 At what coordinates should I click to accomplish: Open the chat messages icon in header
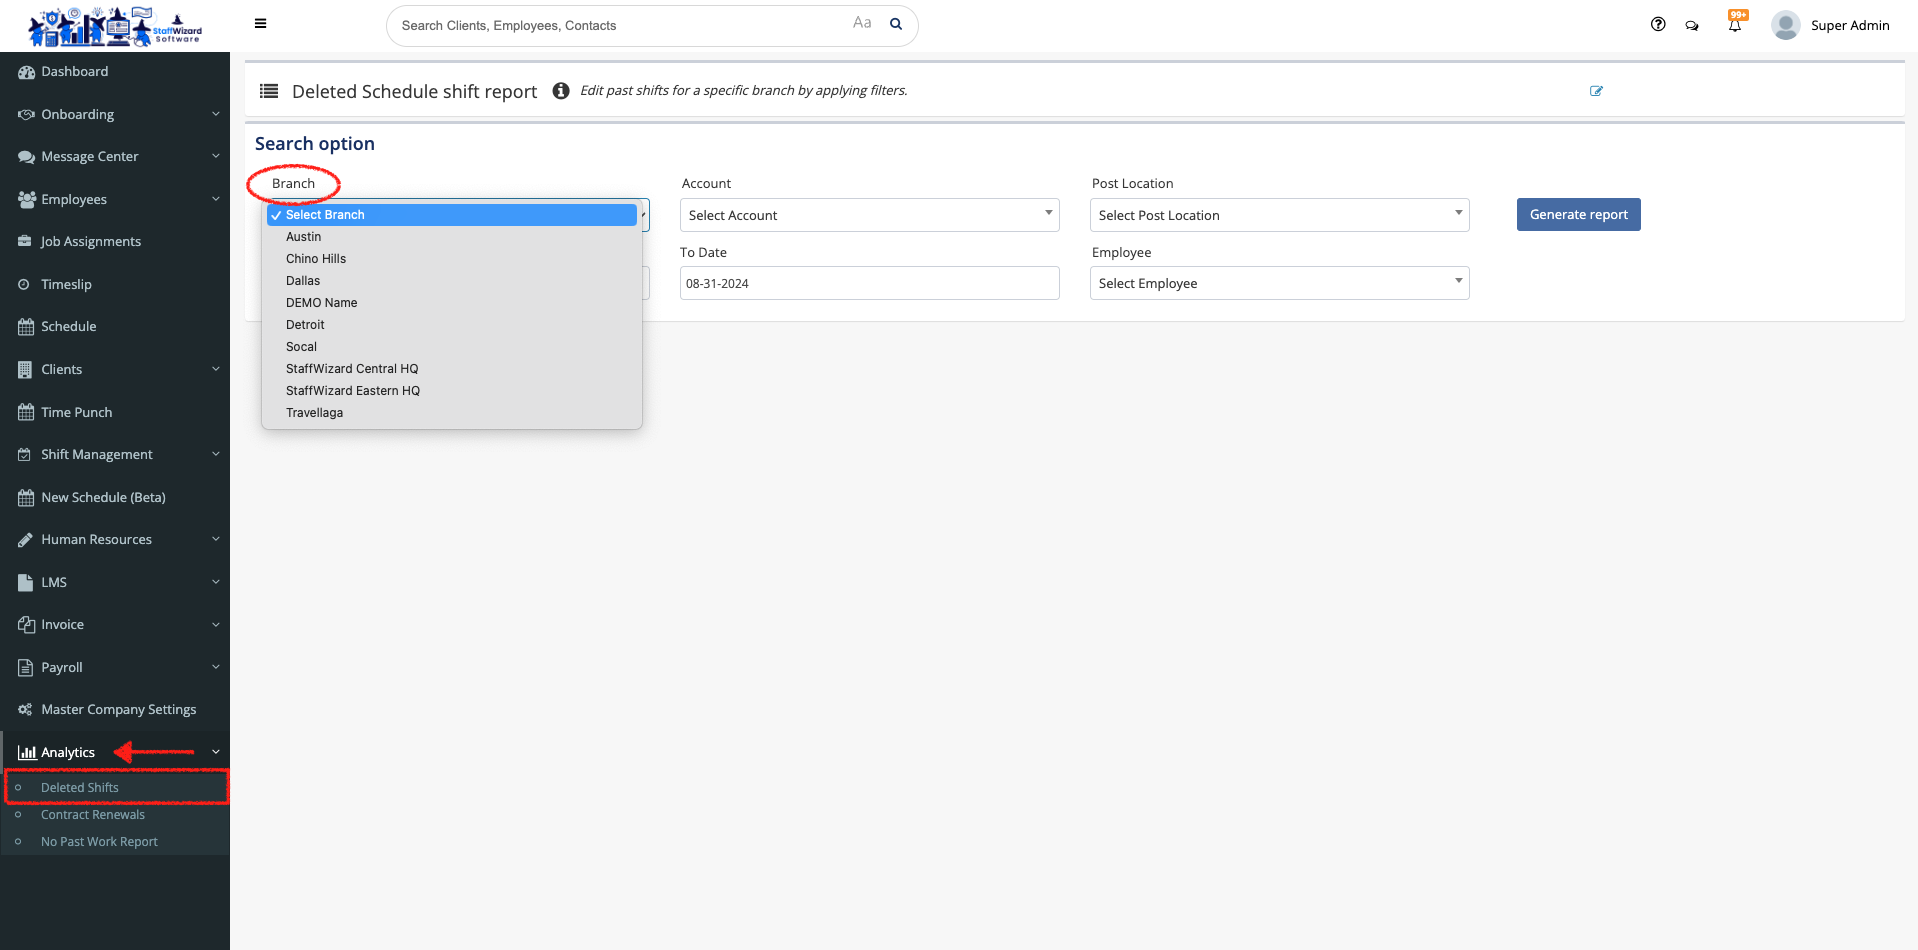click(1692, 26)
